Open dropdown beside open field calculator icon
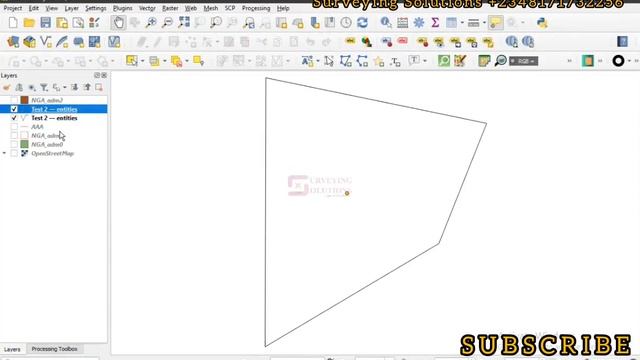 click(462, 22)
